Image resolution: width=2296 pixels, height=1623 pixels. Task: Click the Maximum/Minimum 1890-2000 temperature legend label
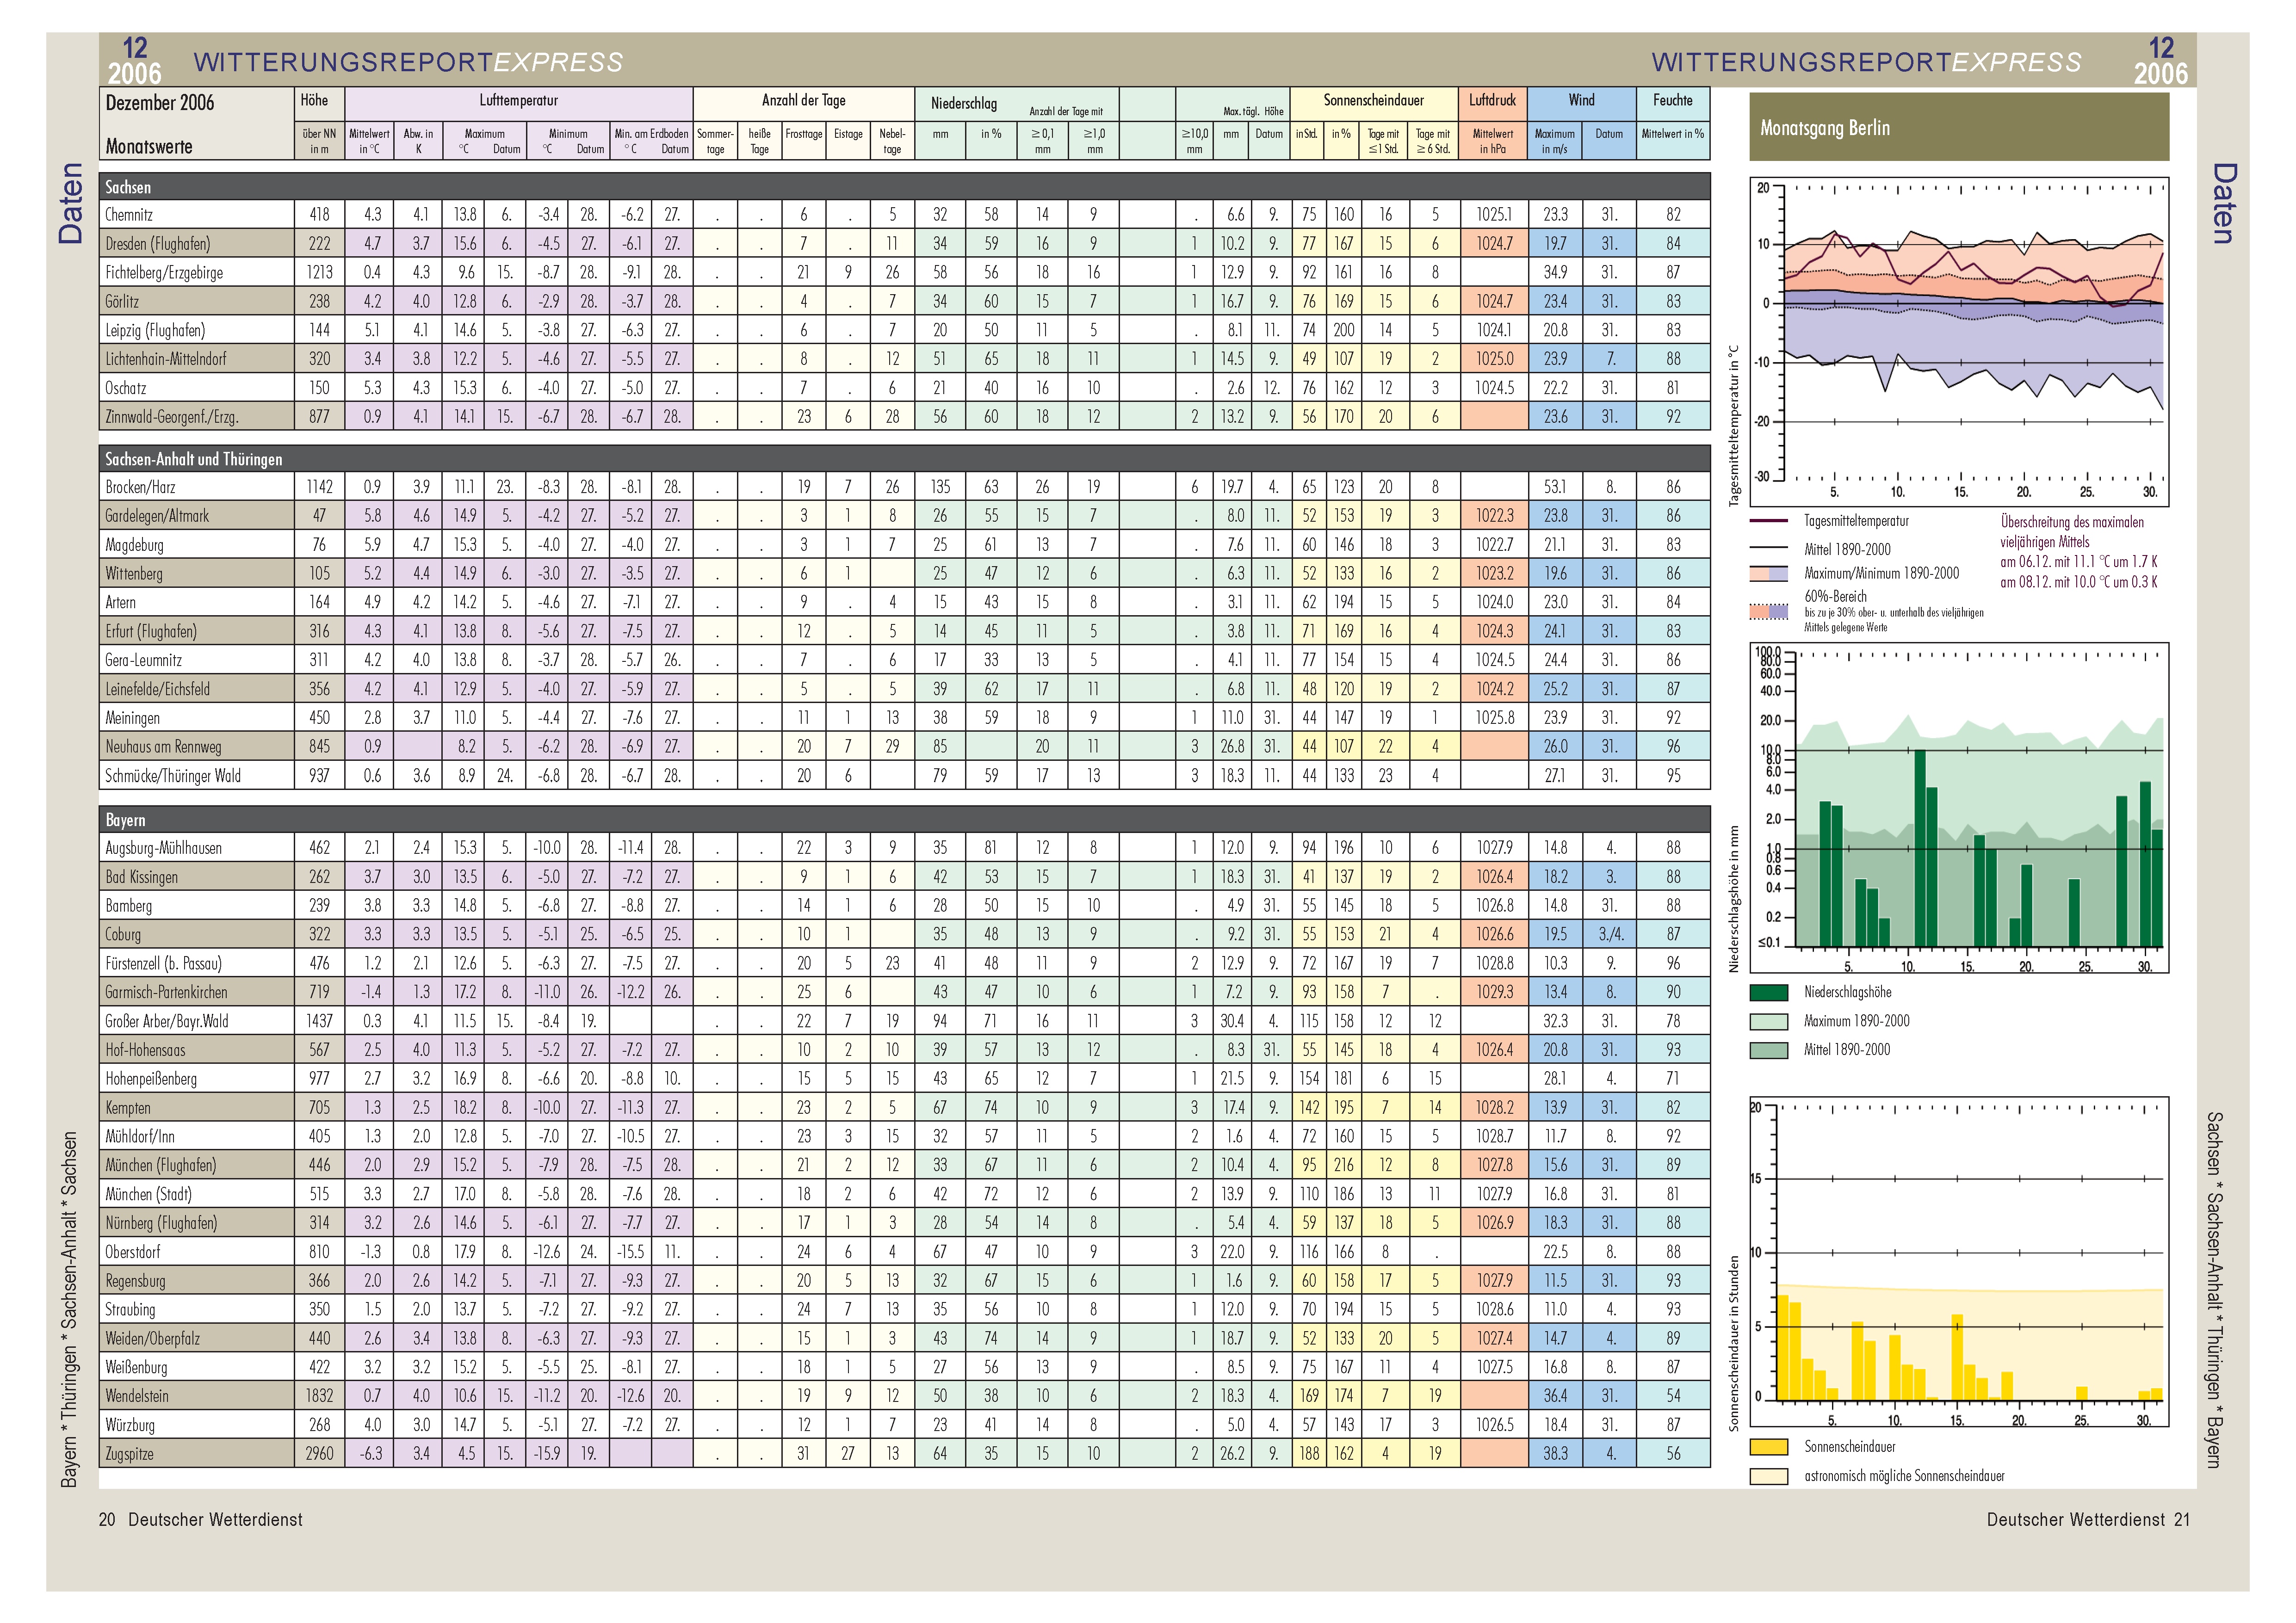(x=1881, y=574)
